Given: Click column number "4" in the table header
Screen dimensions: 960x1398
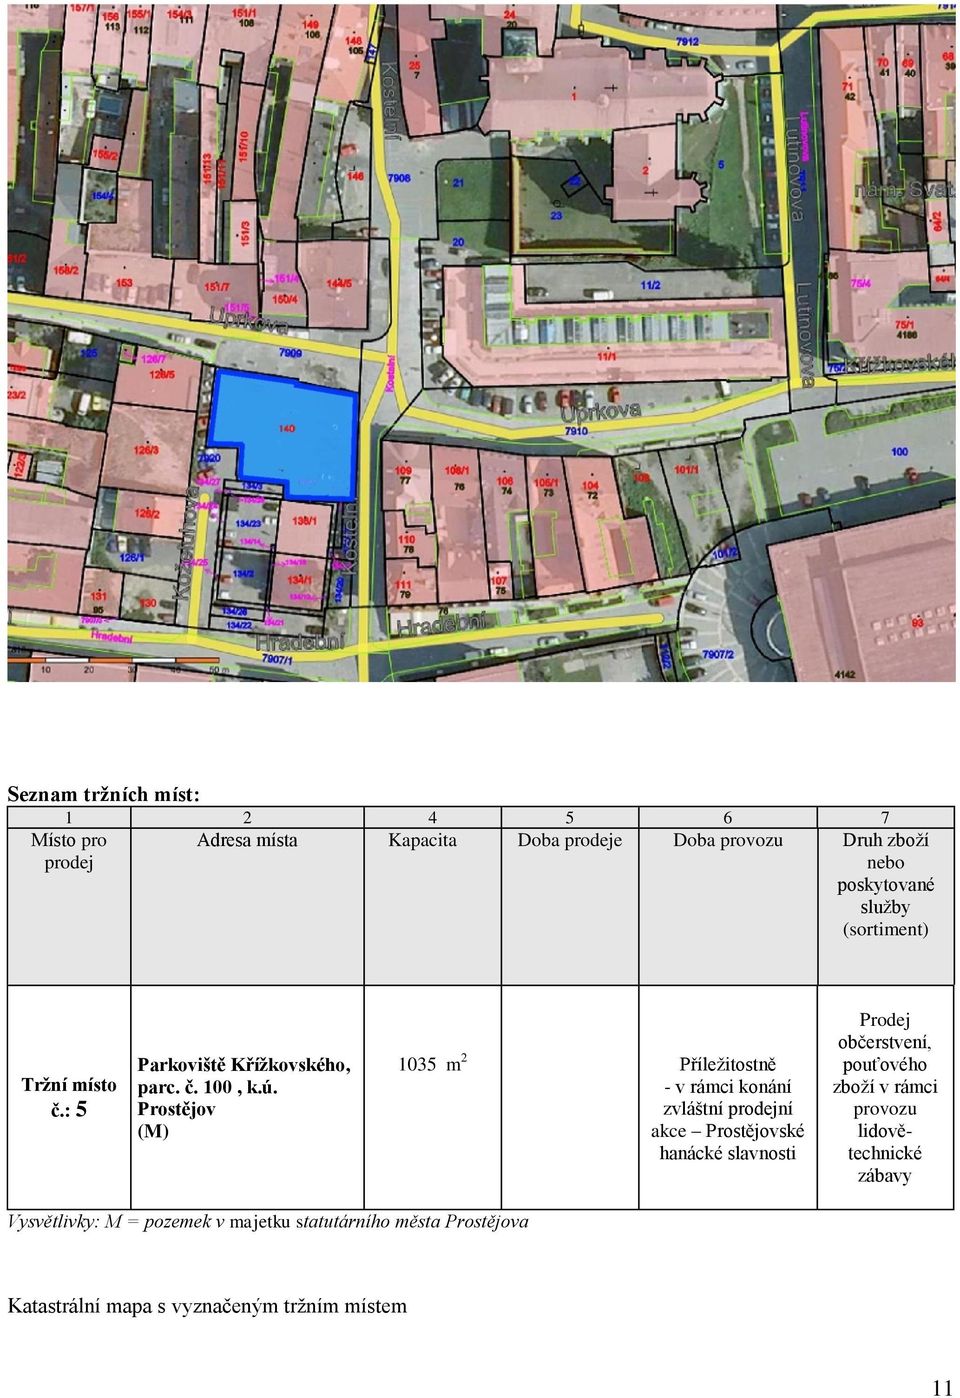Looking at the screenshot, I should pyautogui.click(x=432, y=818).
